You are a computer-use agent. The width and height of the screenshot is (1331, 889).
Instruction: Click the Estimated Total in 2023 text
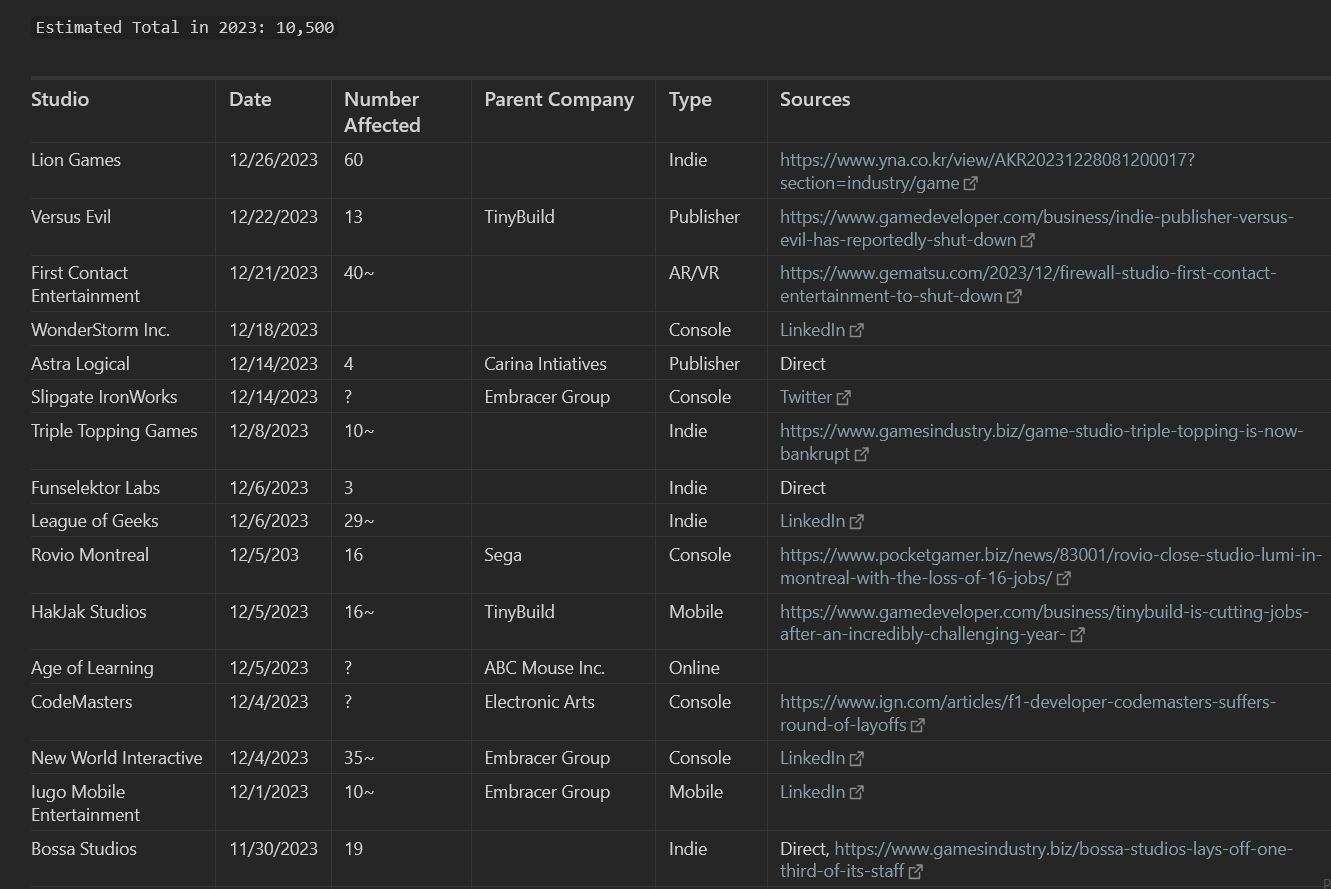click(185, 27)
